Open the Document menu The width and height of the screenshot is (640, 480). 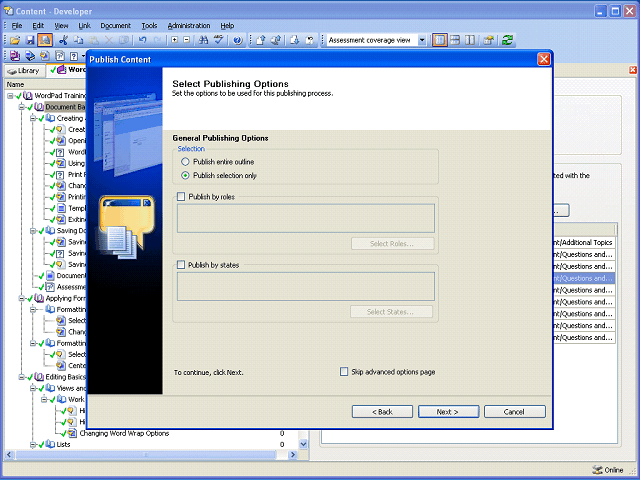(x=116, y=26)
